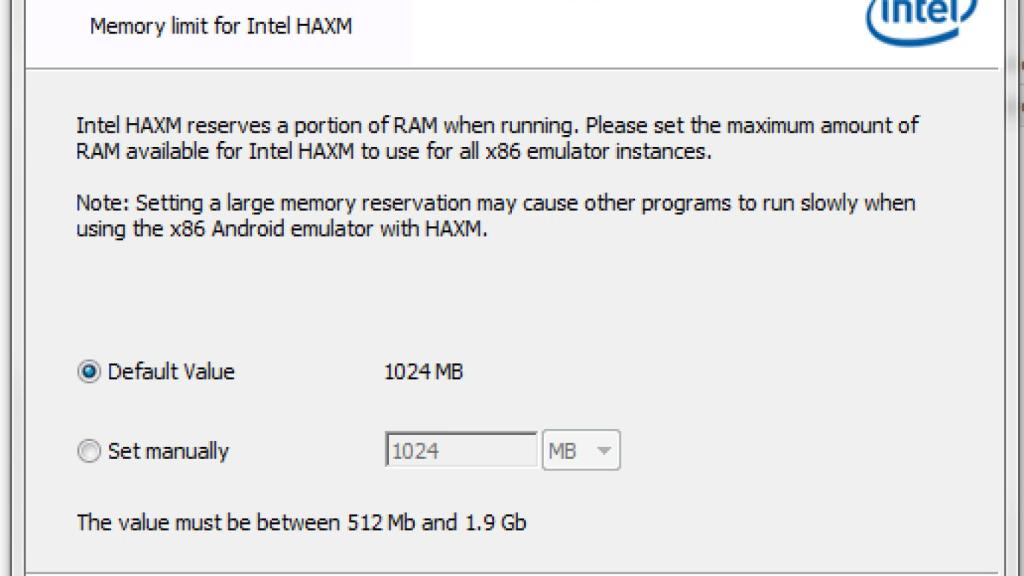
Task: Click the "Default Value" label text
Action: click(x=171, y=372)
